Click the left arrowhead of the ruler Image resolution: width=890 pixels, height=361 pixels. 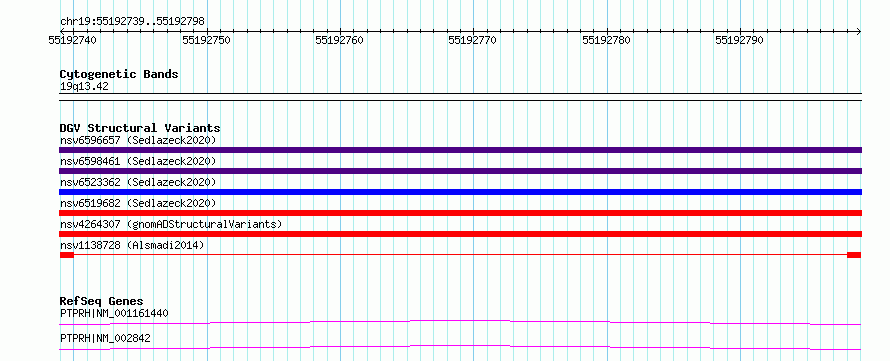coord(62,31)
